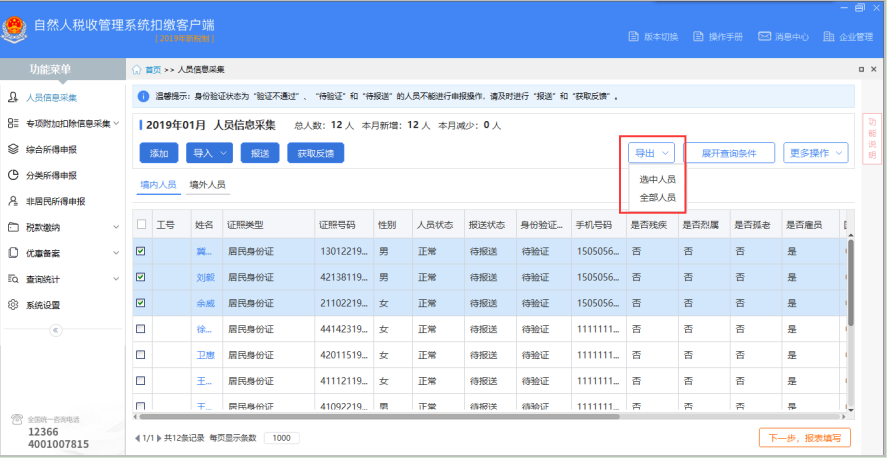Check the checkbox for 卫惠 row
Image resolution: width=887 pixels, height=458 pixels.
141,355
